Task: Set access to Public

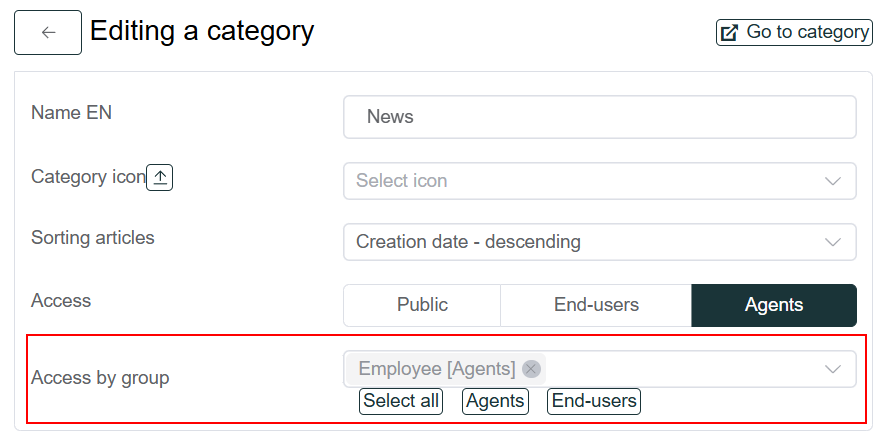Action: click(x=422, y=305)
